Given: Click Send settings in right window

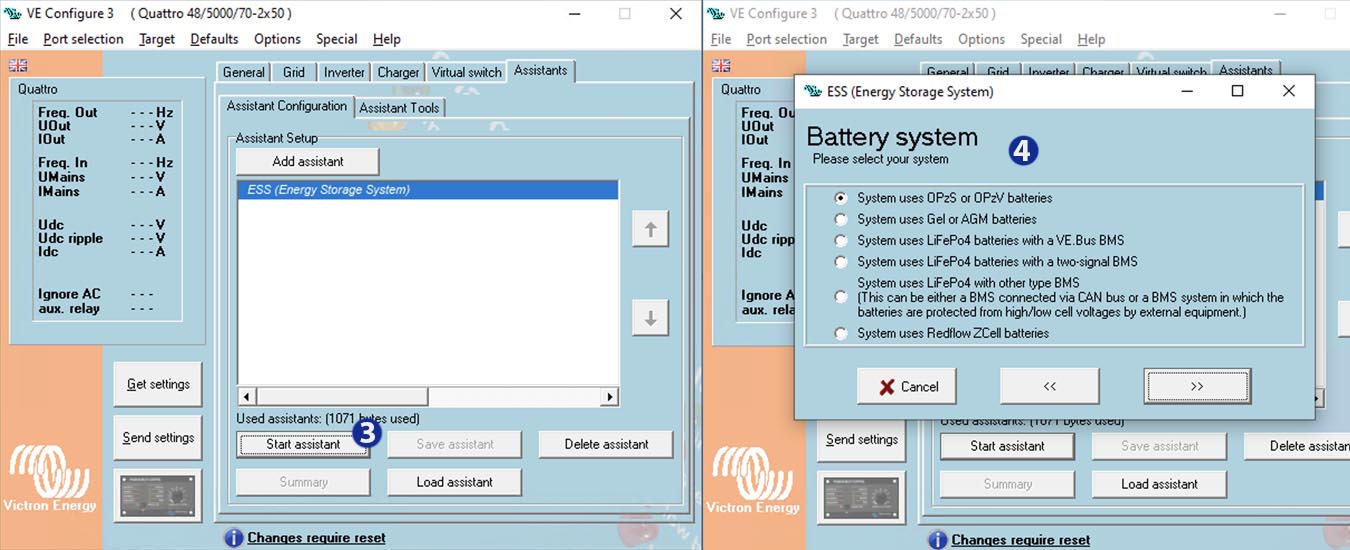Looking at the screenshot, I should pyautogui.click(x=861, y=440).
